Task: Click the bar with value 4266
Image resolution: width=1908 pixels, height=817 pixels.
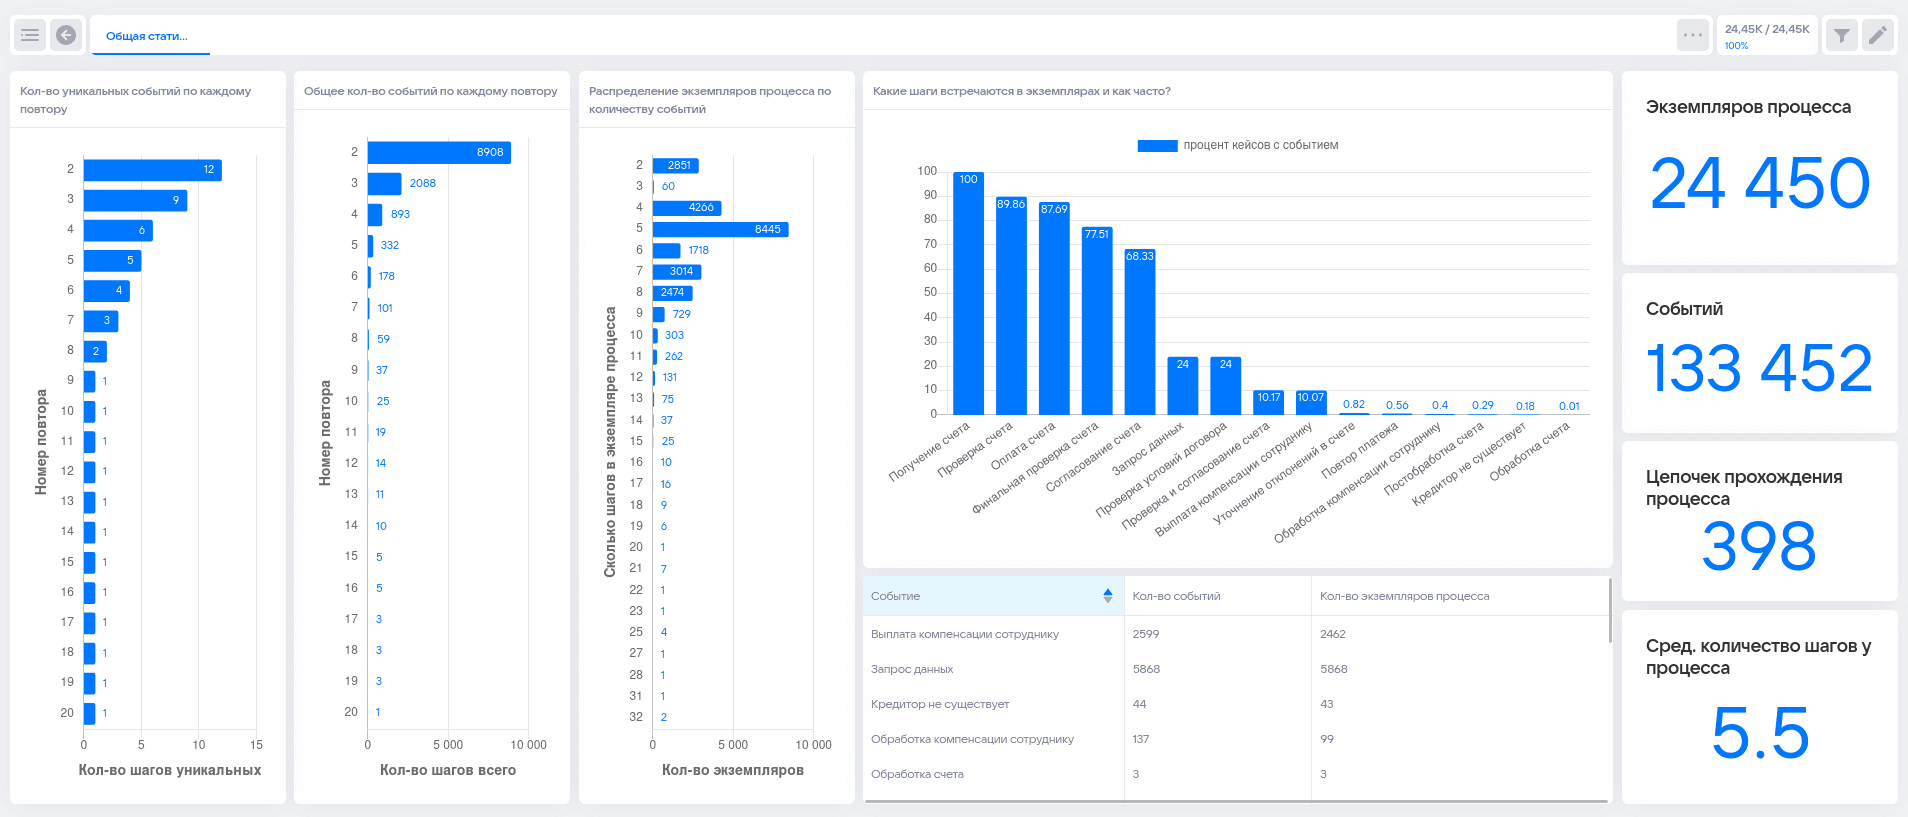Action: 687,208
